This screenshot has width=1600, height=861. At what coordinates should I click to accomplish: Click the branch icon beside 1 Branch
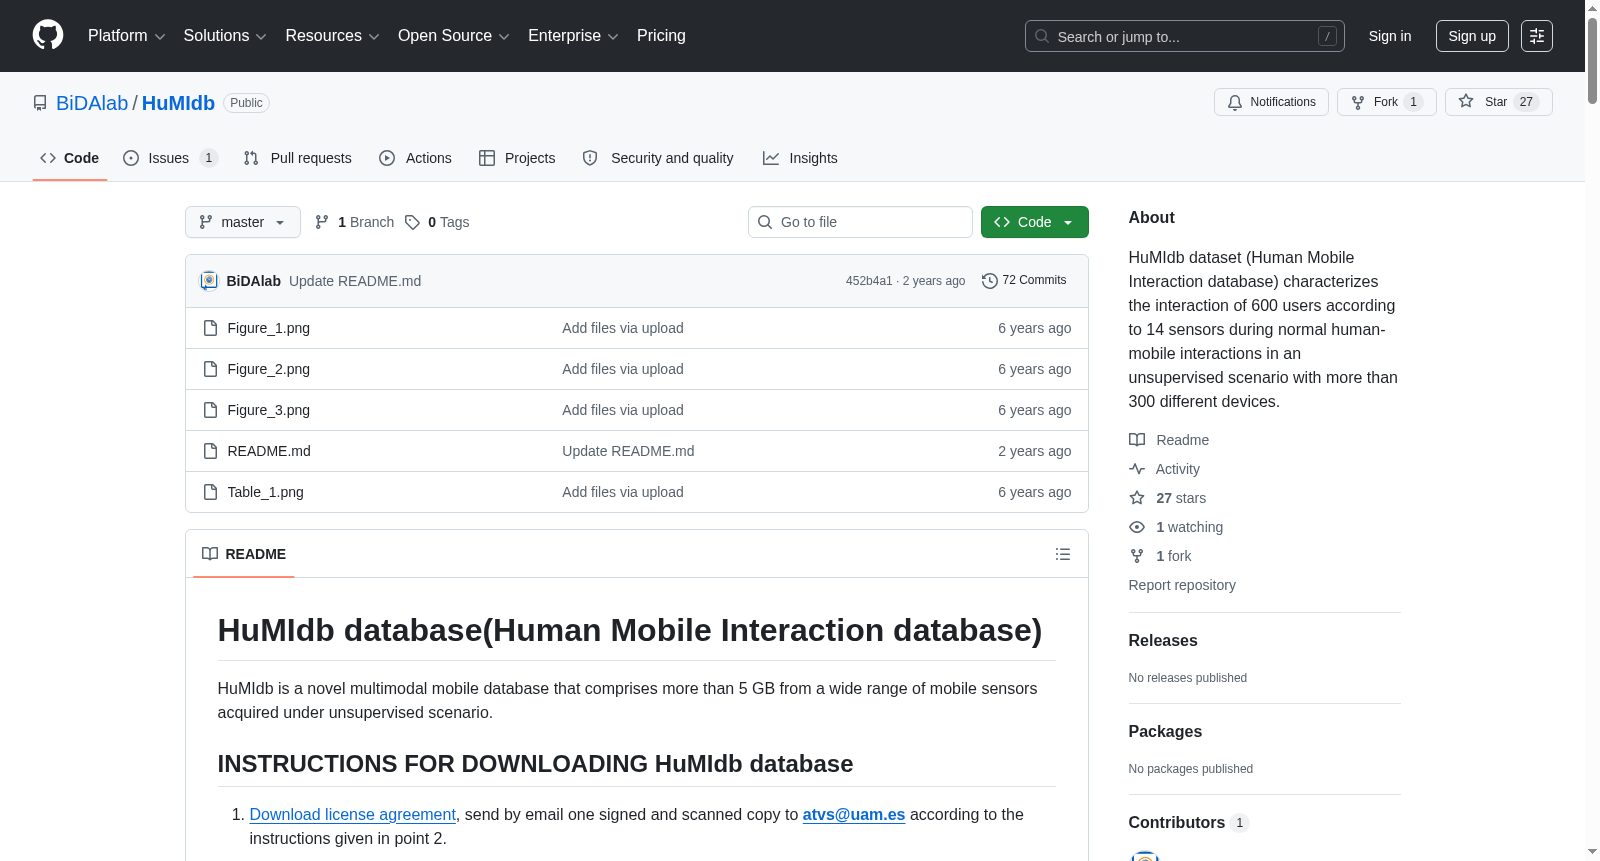(x=322, y=222)
